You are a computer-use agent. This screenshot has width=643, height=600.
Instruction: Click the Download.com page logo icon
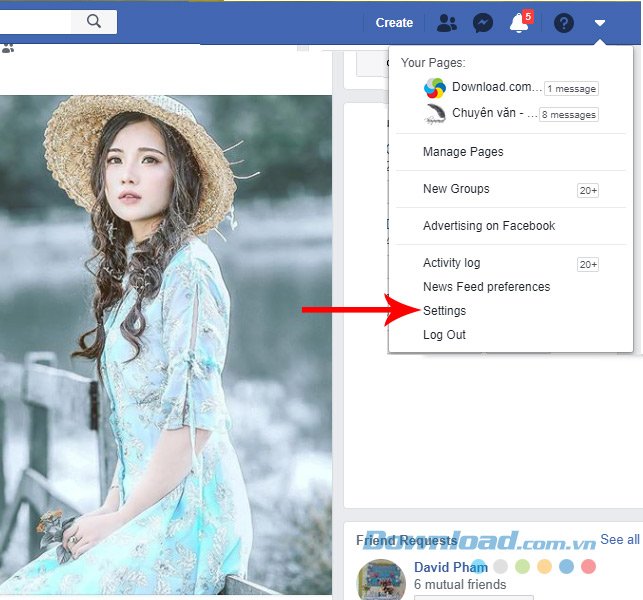[x=434, y=88]
